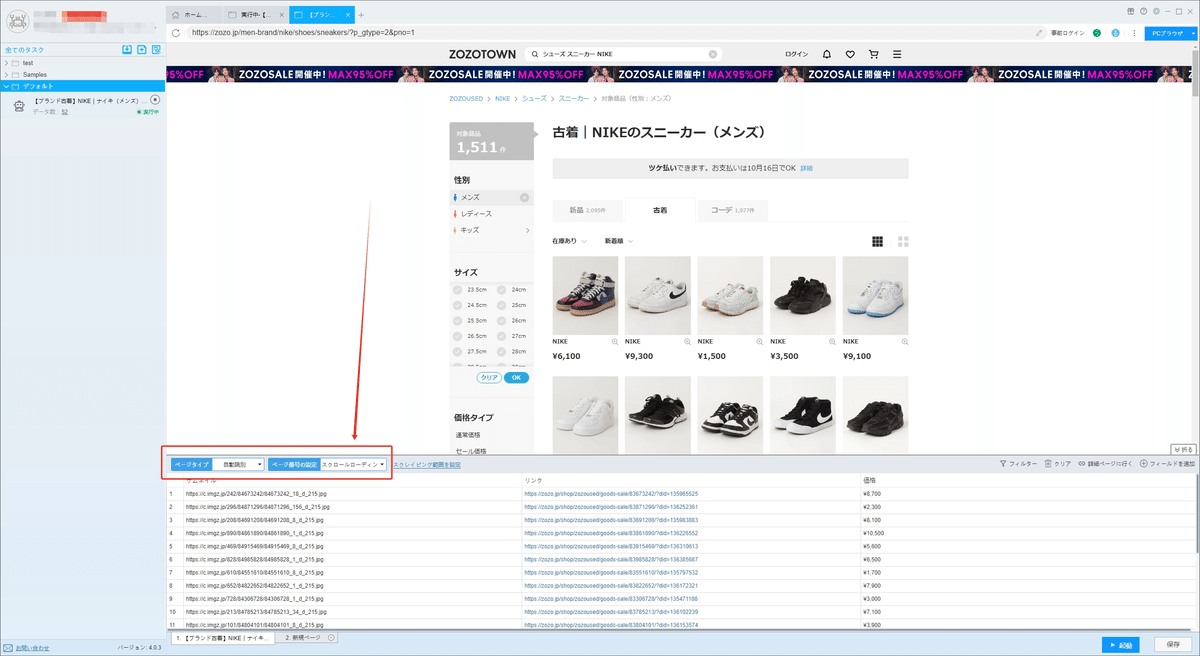
Task: Click the zoom icon on the ¥3,500 NIKE item
Action: click(x=832, y=341)
